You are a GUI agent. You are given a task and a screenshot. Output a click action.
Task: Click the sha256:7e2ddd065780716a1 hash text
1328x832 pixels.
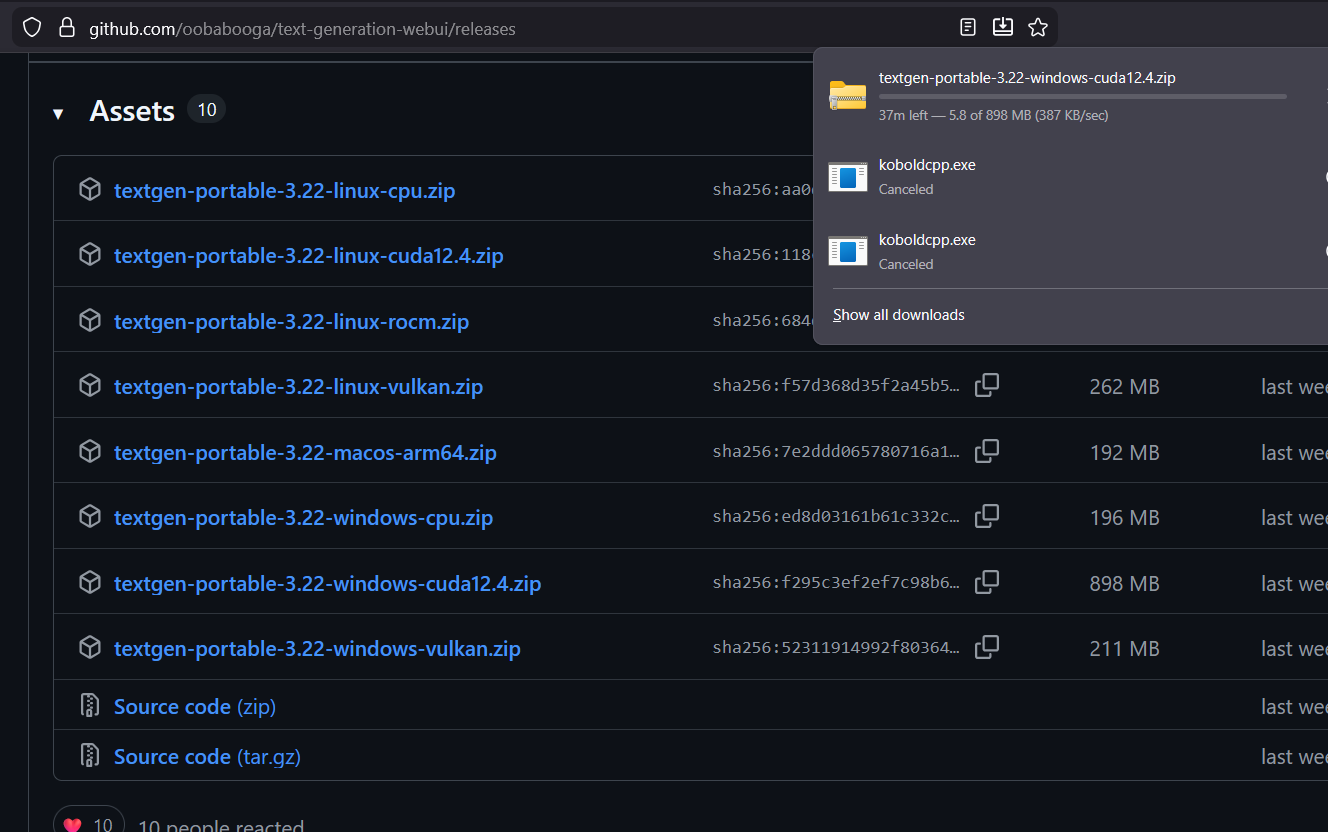pyautogui.click(x=836, y=453)
